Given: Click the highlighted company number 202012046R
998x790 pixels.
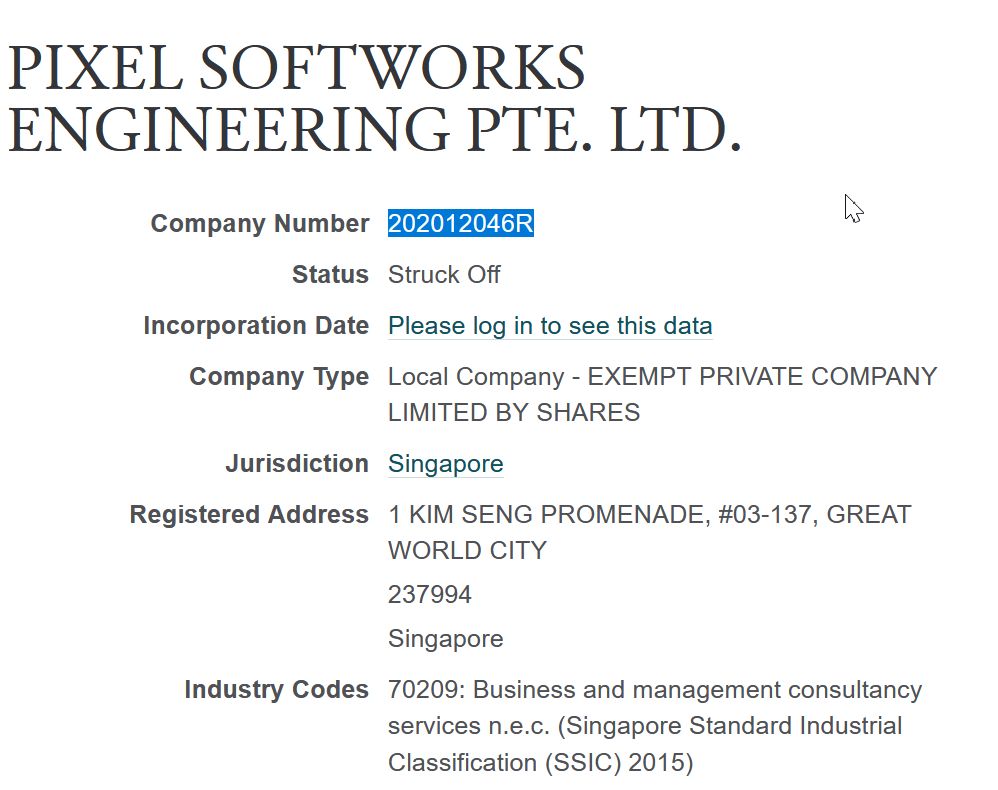Looking at the screenshot, I should pos(461,223).
